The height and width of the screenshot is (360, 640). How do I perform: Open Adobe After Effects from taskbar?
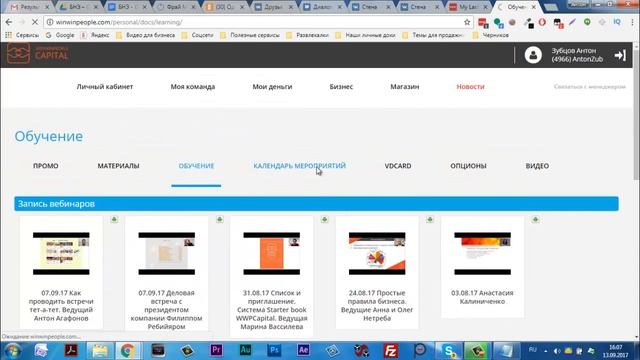303,350
